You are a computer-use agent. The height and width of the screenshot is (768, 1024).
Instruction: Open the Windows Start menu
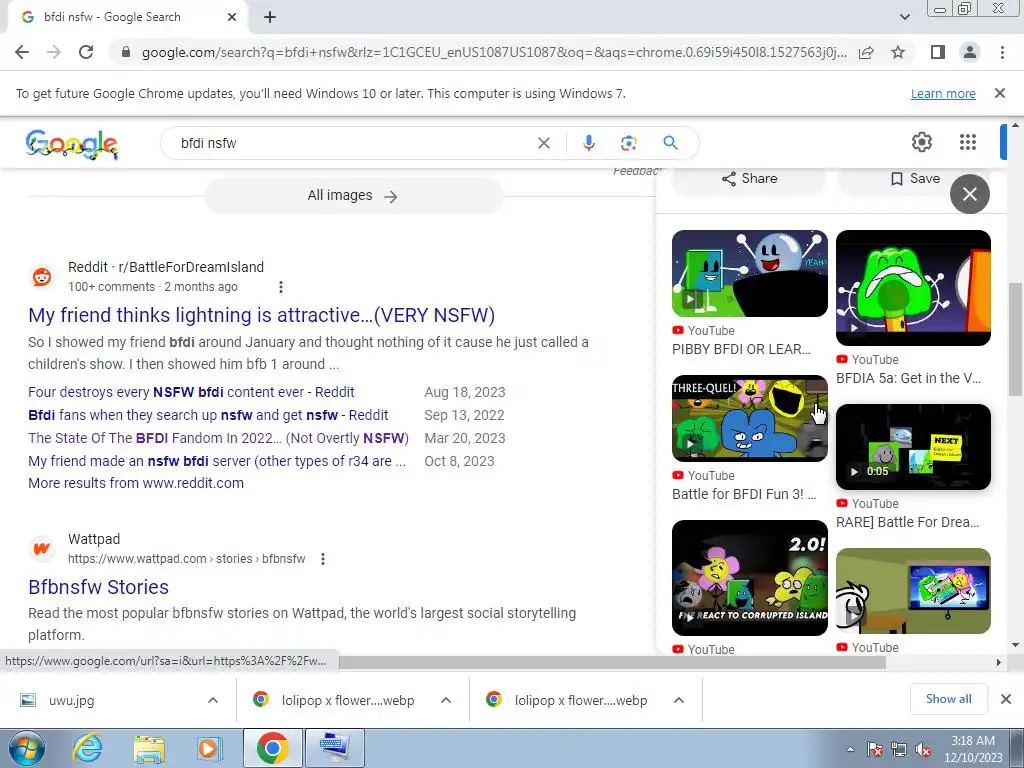pyautogui.click(x=26, y=748)
